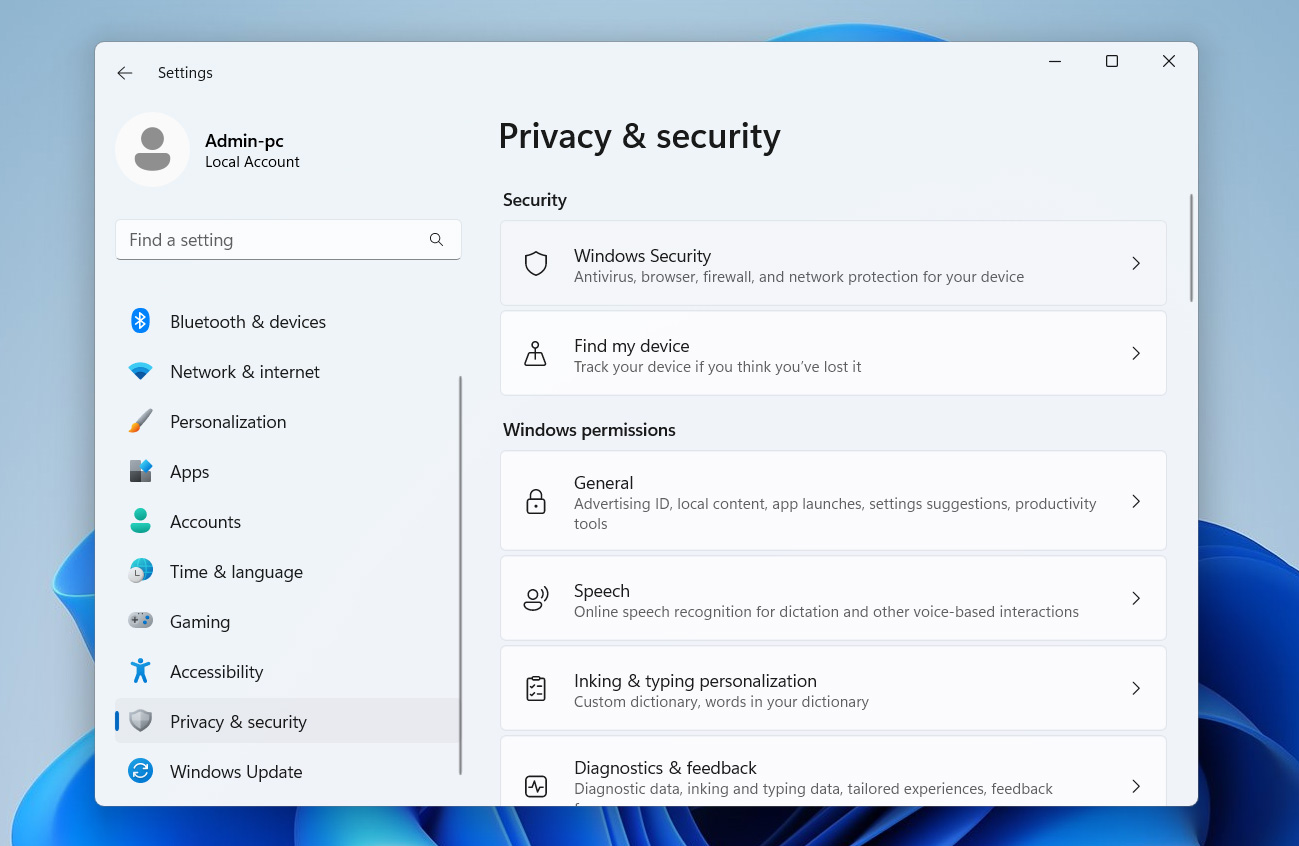The height and width of the screenshot is (846, 1299).
Task: Minimize the Settings window
Action: pos(1054,61)
